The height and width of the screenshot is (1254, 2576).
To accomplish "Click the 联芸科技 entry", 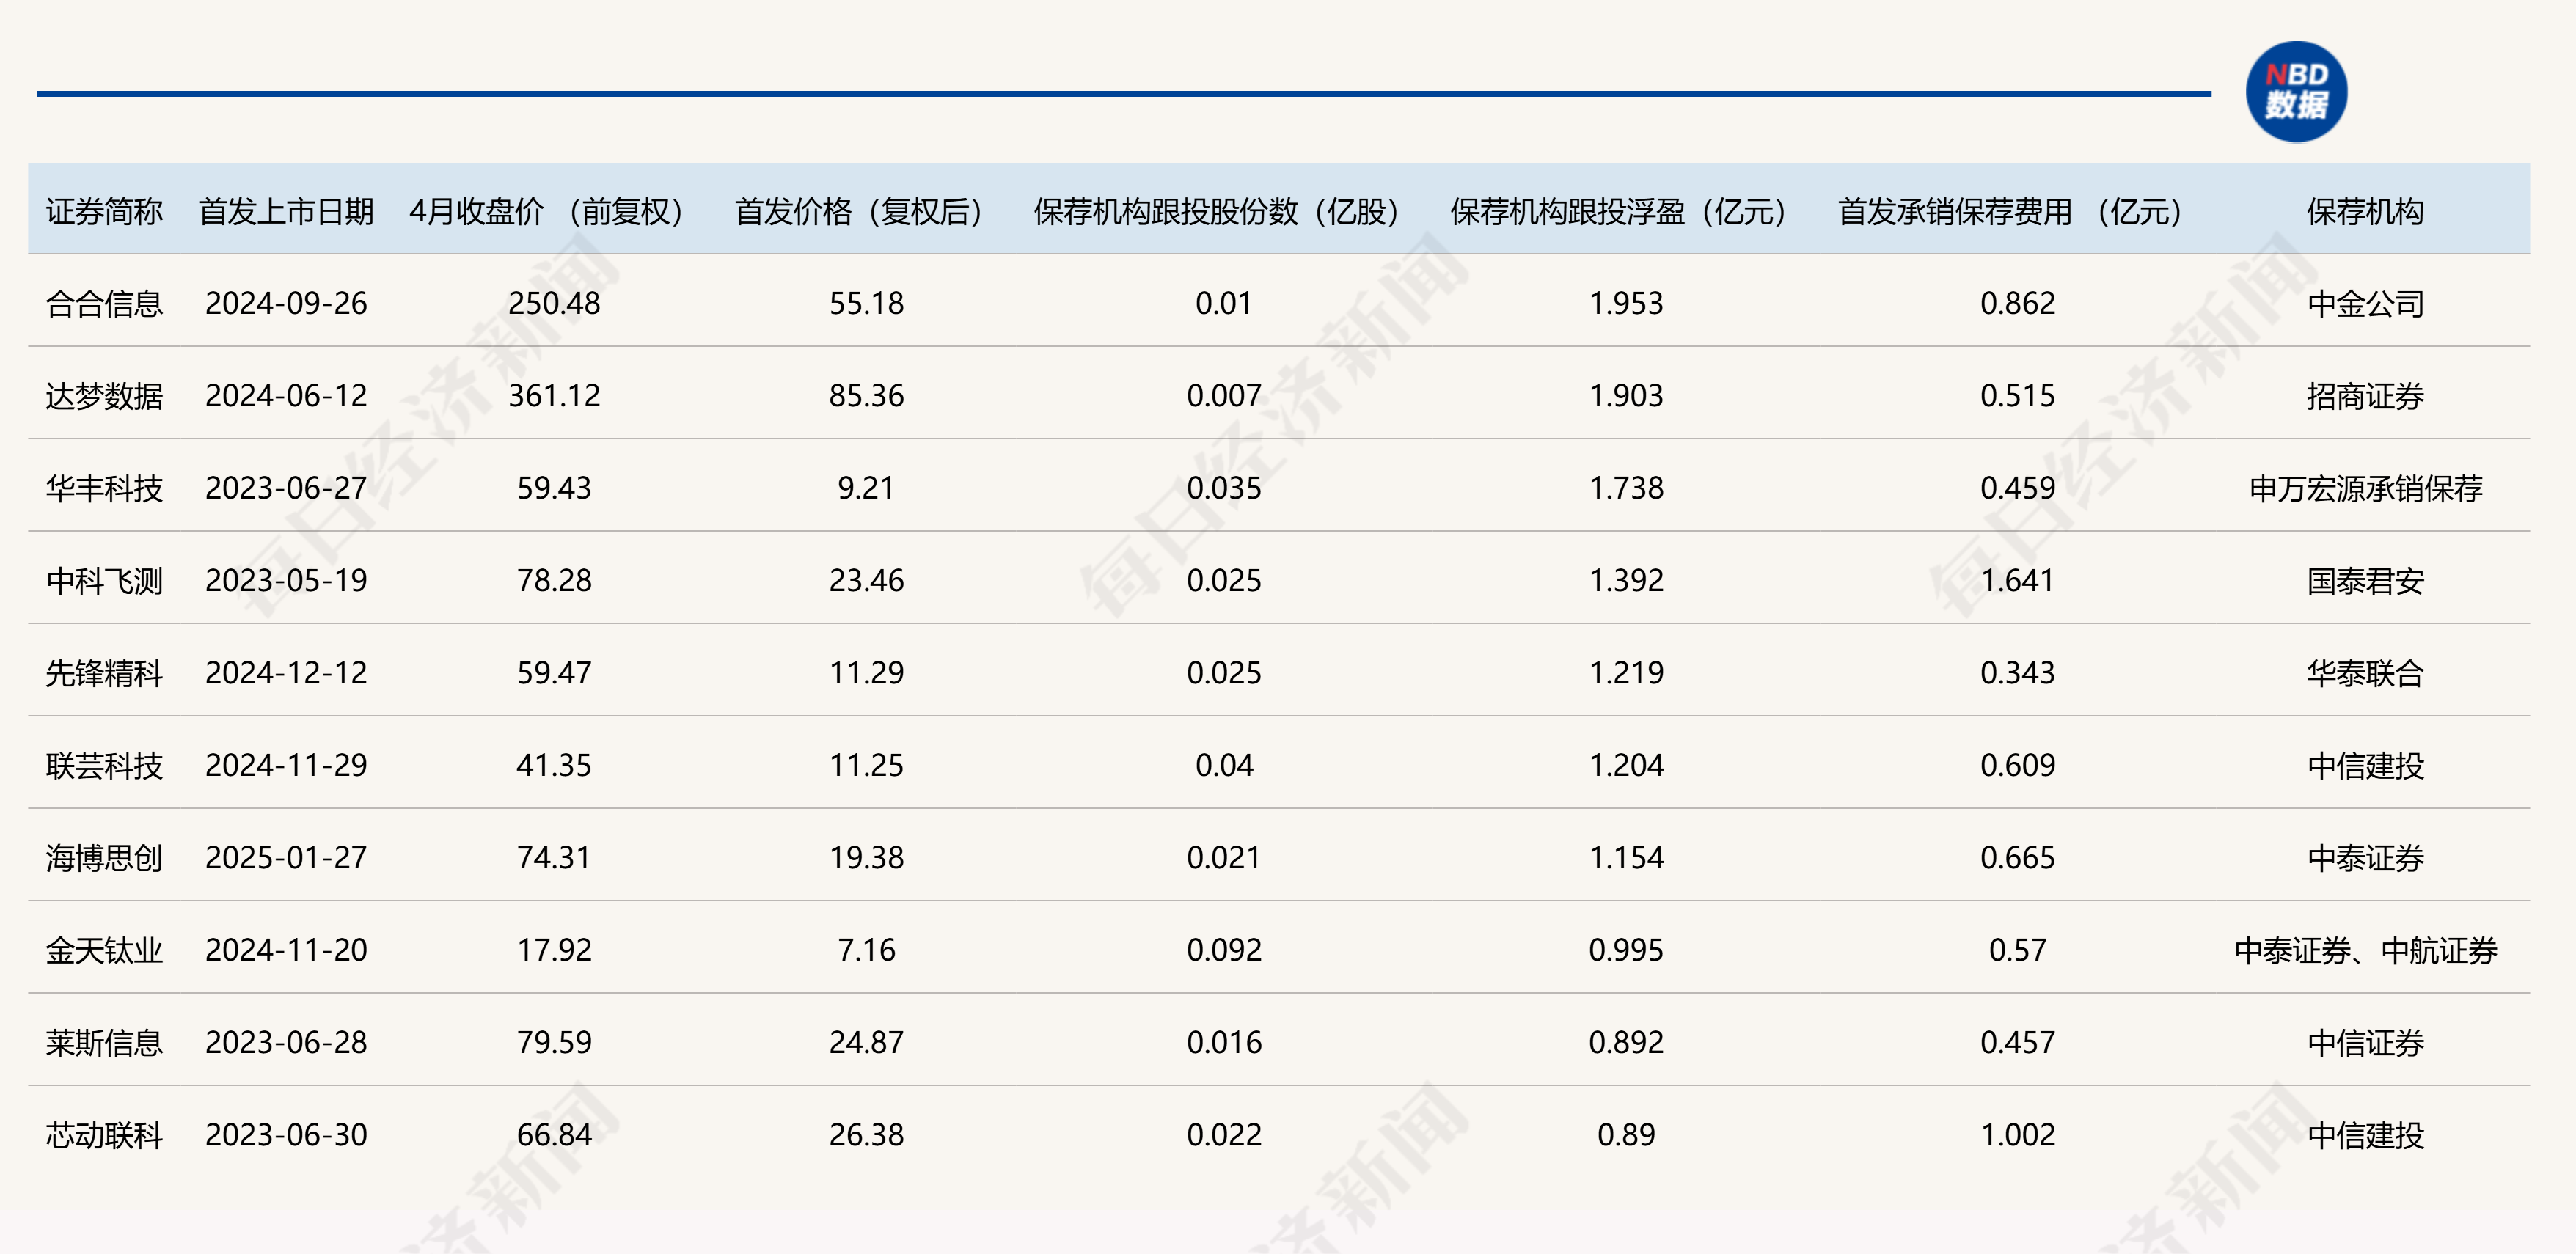I will [105, 765].
